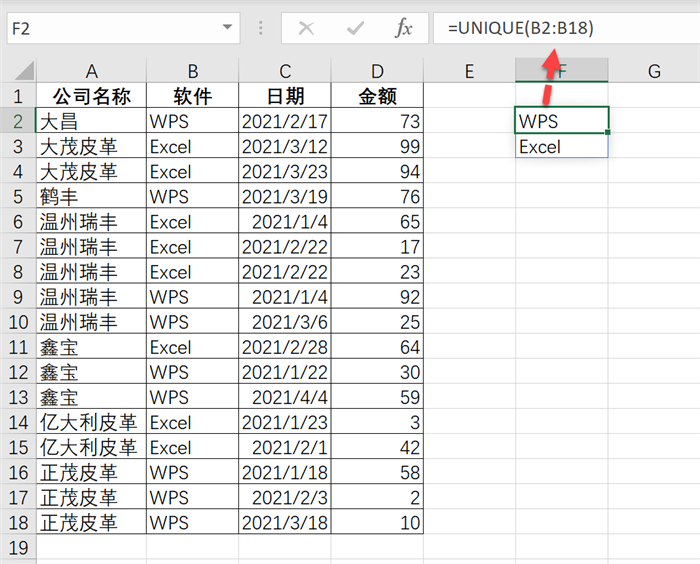Click the cell containing 鹤丰
This screenshot has height=564, width=700.
(91, 197)
